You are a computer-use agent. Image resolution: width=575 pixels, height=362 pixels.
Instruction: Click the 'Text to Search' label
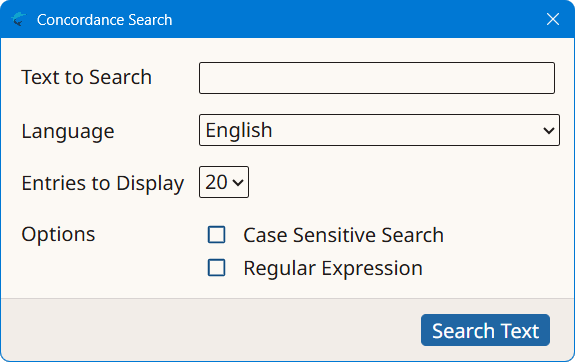[x=87, y=77]
